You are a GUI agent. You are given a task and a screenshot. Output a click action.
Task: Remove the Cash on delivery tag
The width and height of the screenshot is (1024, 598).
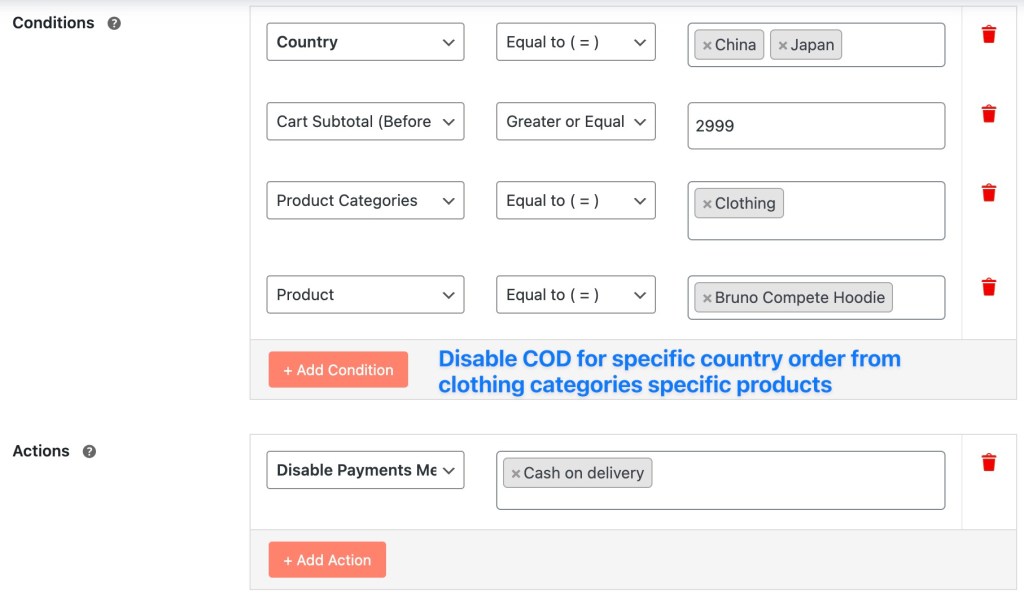(515, 474)
